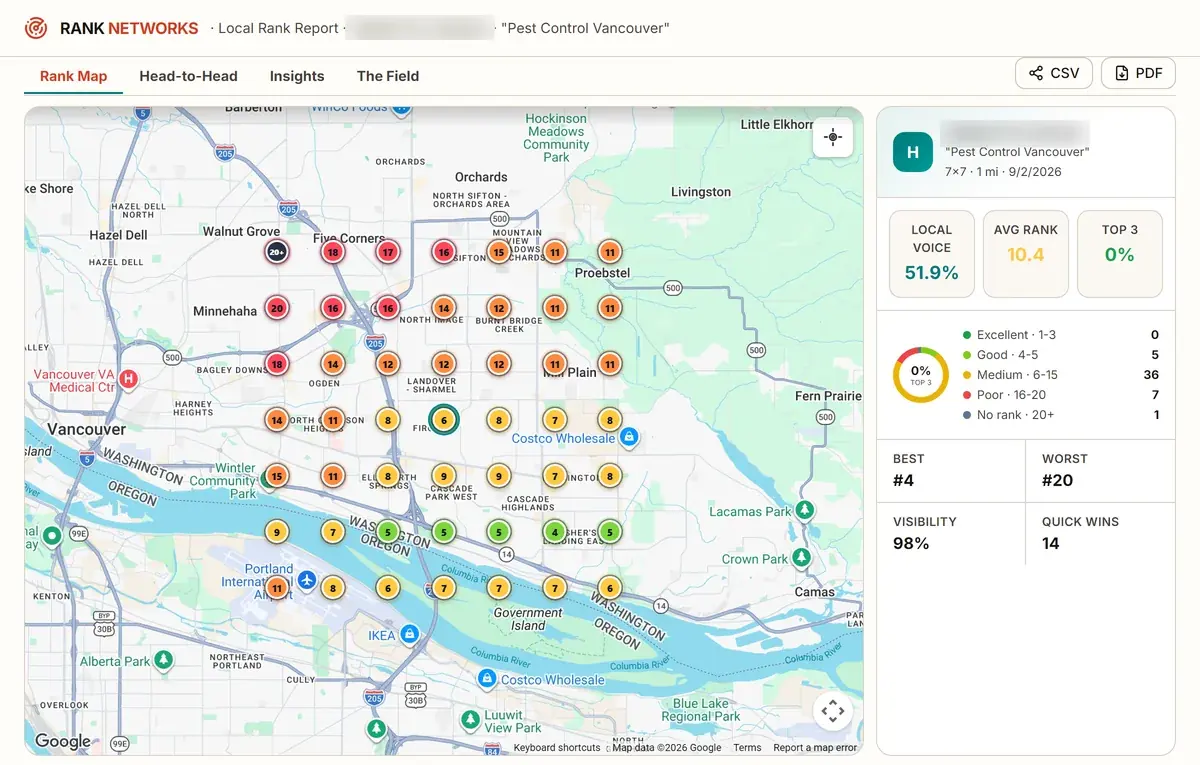Switch to the Rank Map tab
The image size is (1200, 765).
click(73, 76)
